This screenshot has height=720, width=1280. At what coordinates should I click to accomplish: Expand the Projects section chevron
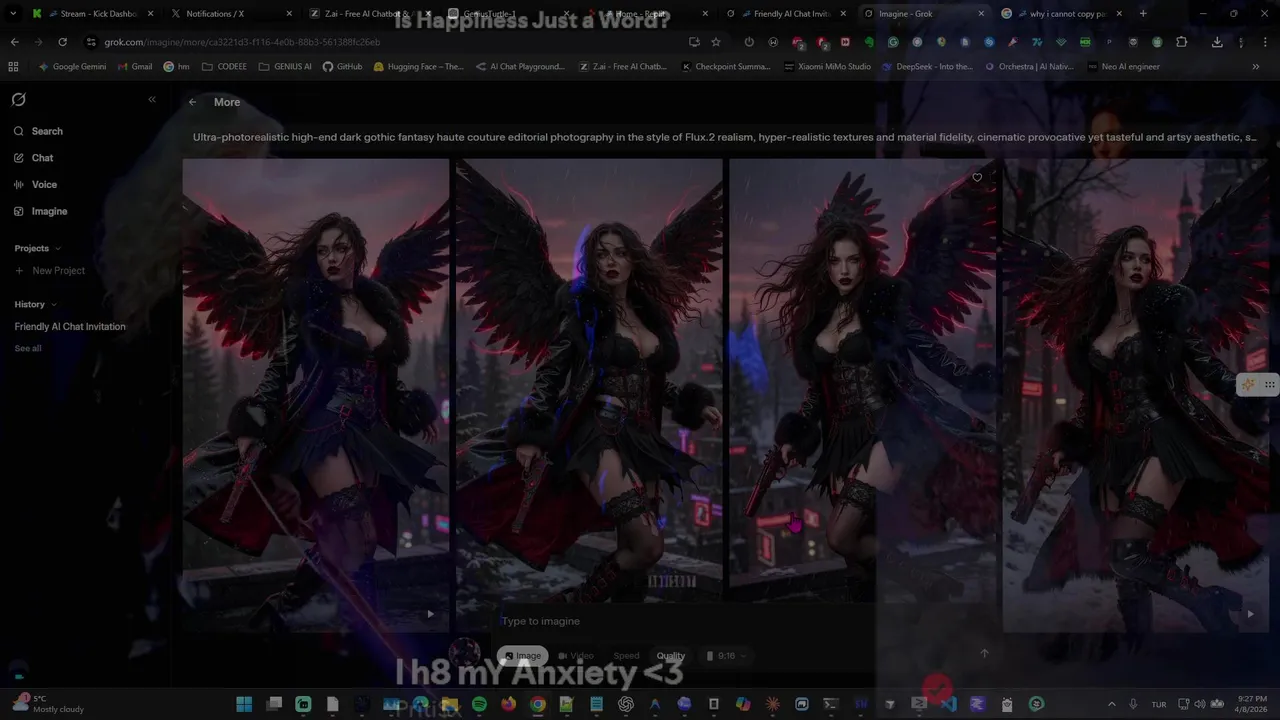(x=57, y=248)
